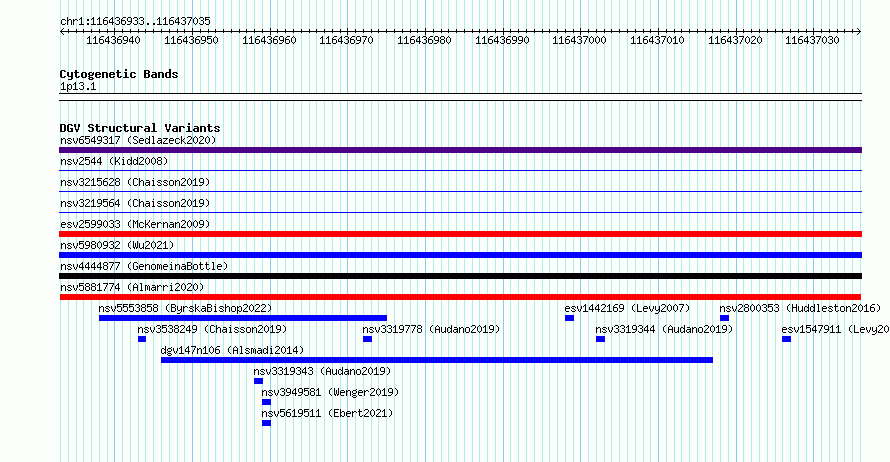Open the nsv2544 (Kidd2008) label
890x462 pixels.
click(x=114, y=161)
